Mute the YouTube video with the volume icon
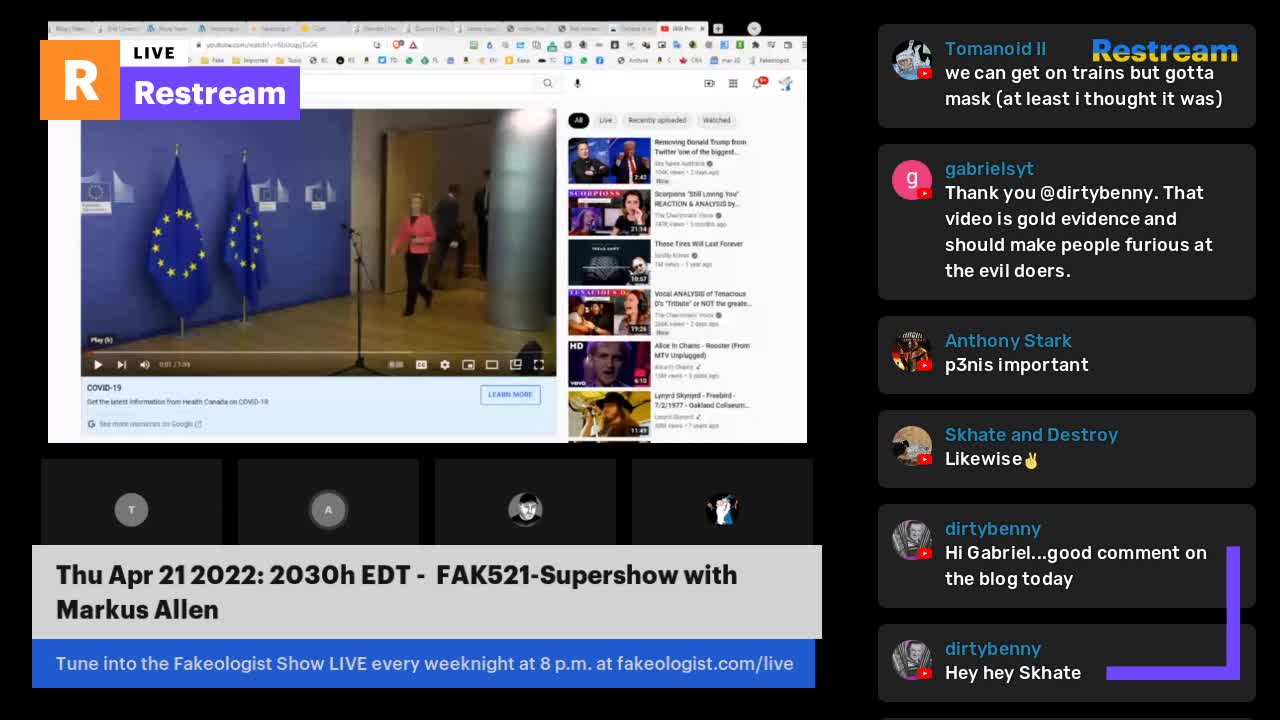This screenshot has width=1280, height=720. [x=145, y=365]
